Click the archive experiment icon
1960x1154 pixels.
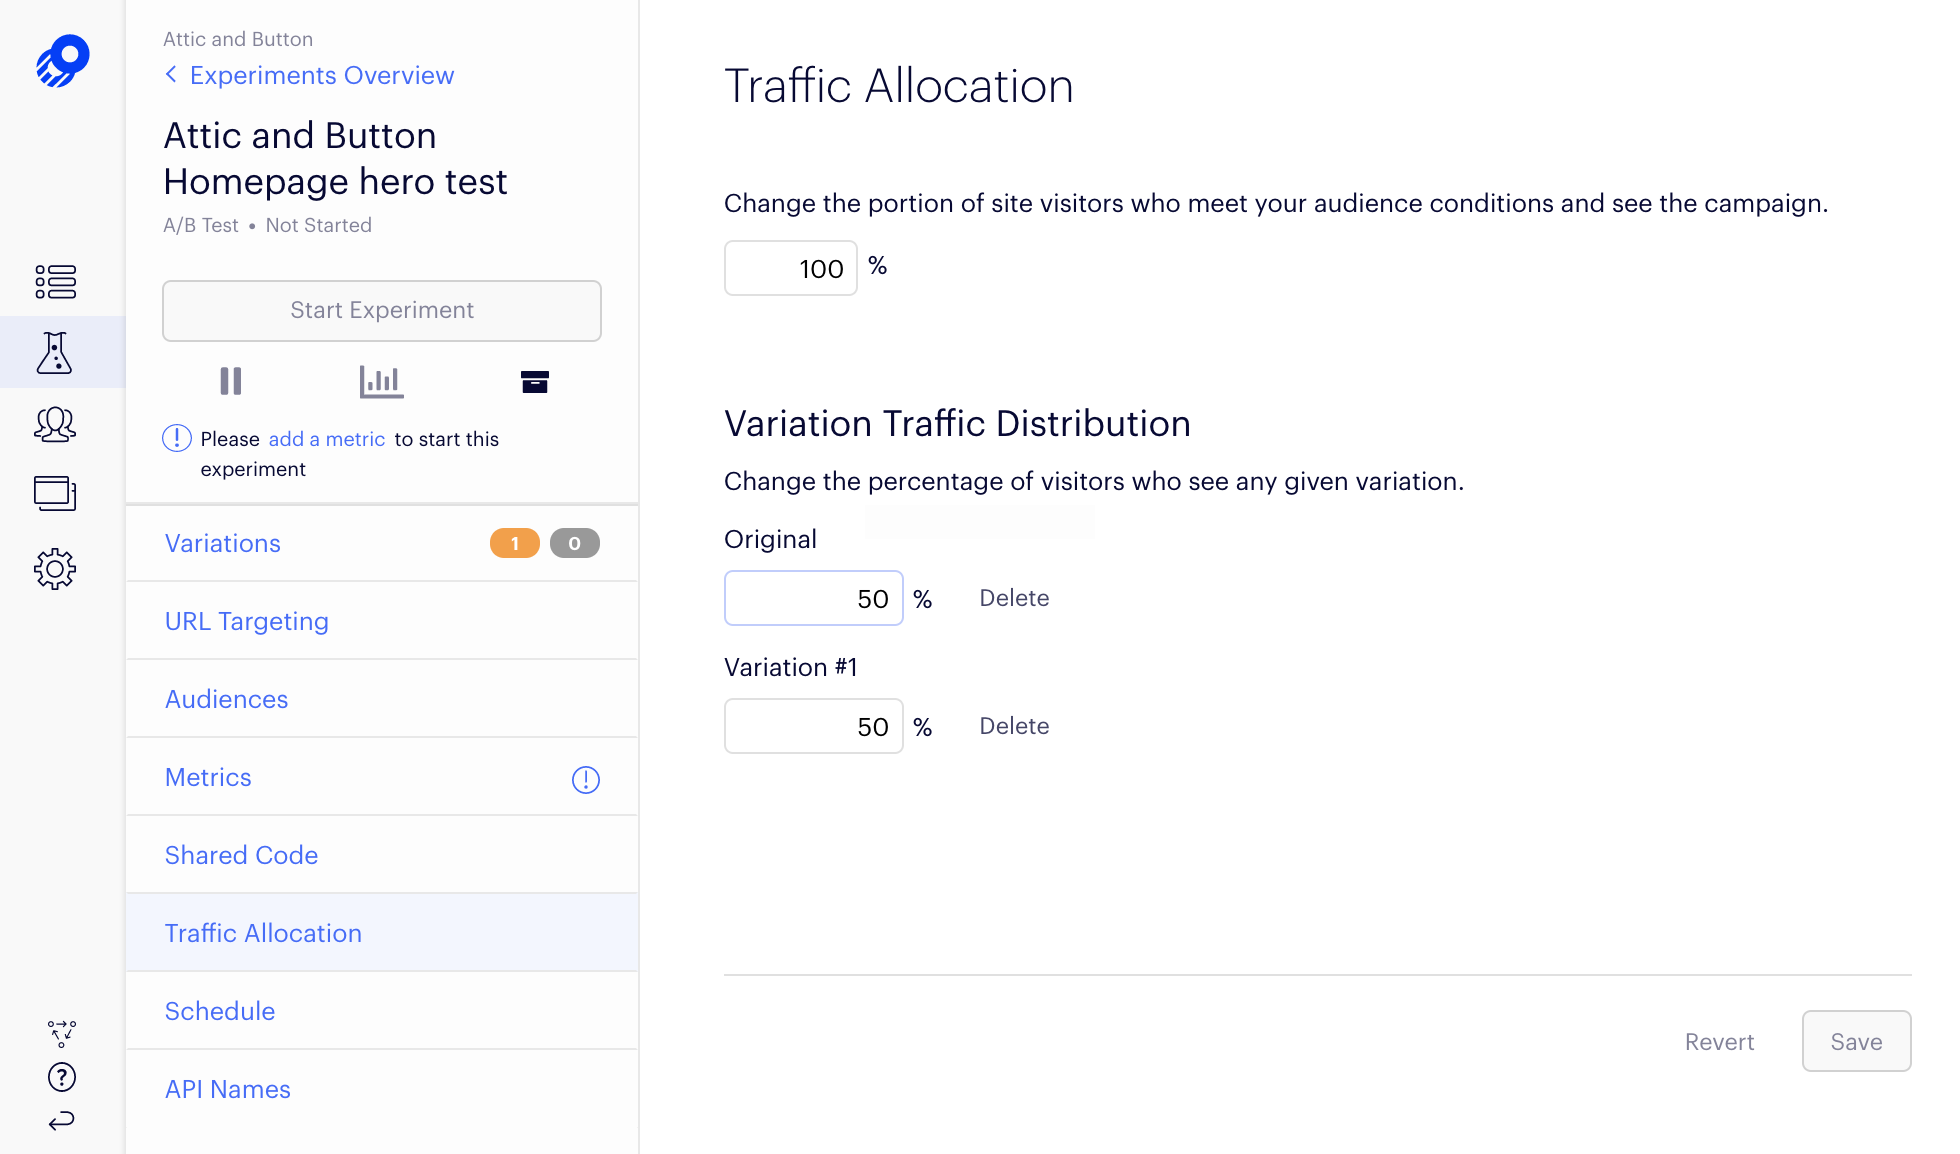point(535,381)
